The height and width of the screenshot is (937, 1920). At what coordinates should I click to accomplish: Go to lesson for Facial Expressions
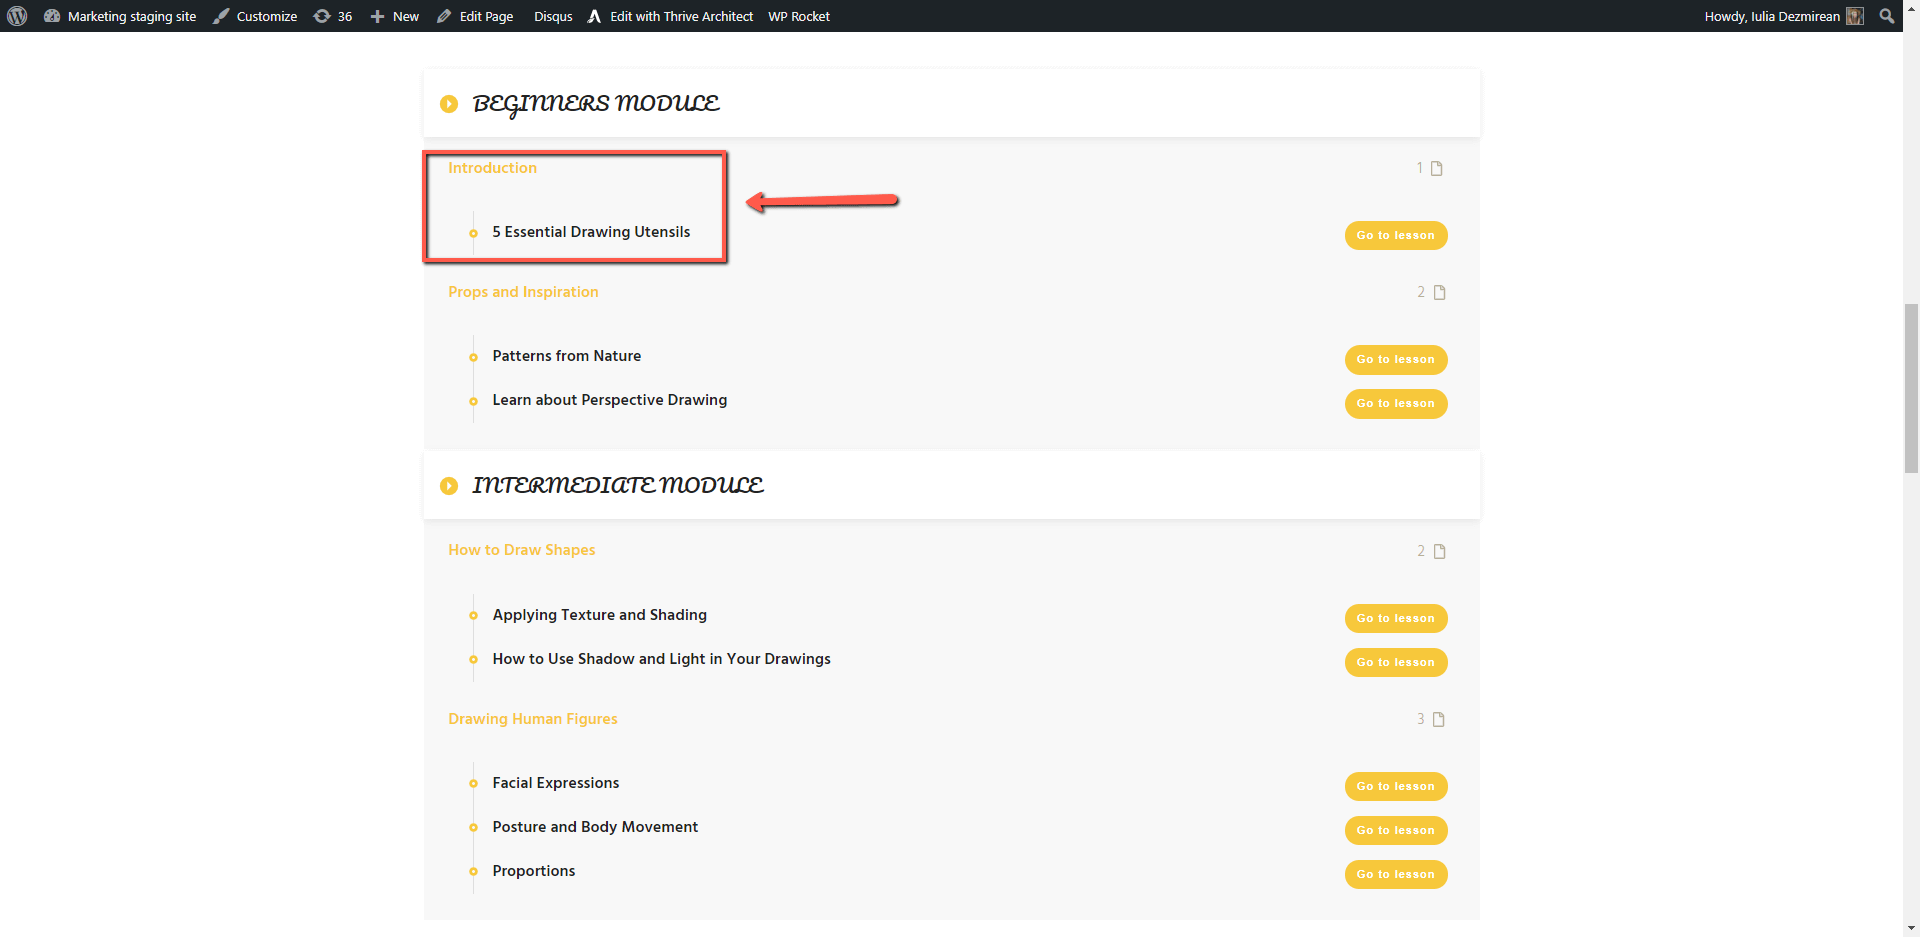(x=1396, y=786)
